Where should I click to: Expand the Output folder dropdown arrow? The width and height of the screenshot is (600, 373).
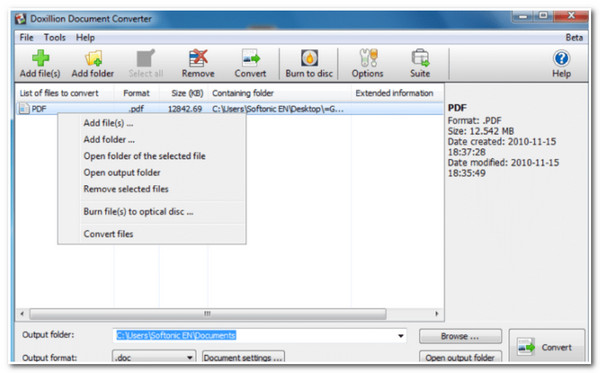401,336
